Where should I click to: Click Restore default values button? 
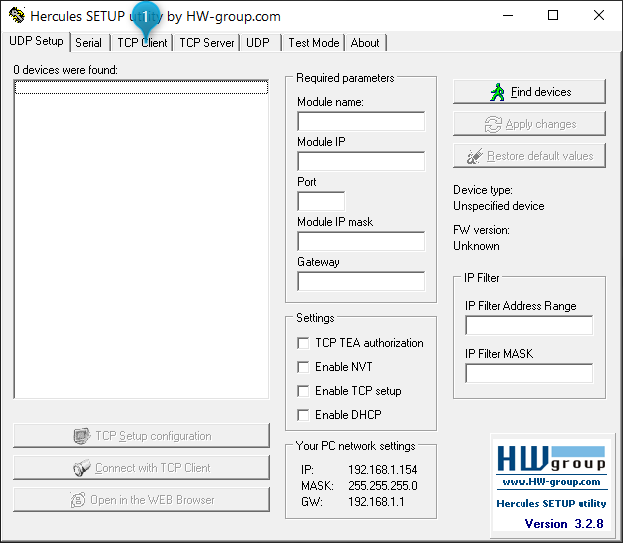coord(529,156)
